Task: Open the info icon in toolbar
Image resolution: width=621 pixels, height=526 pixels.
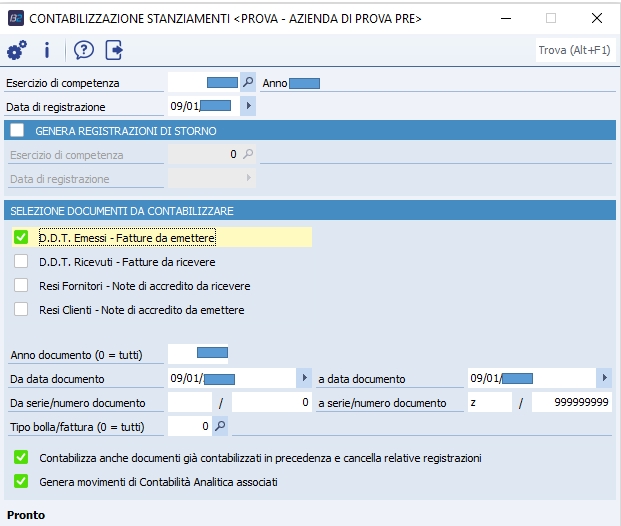Action: pos(47,50)
